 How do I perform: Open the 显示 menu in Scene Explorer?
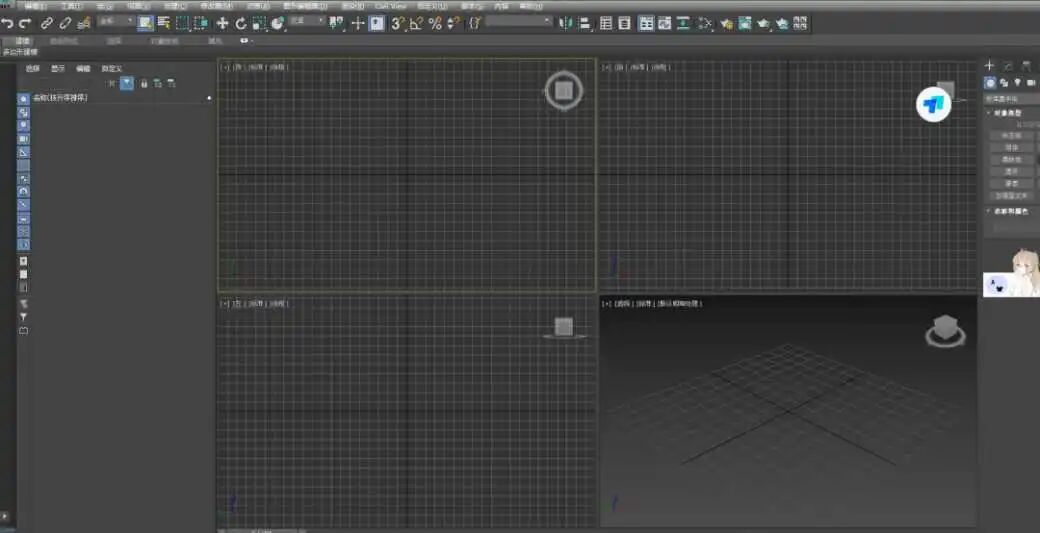(58, 68)
